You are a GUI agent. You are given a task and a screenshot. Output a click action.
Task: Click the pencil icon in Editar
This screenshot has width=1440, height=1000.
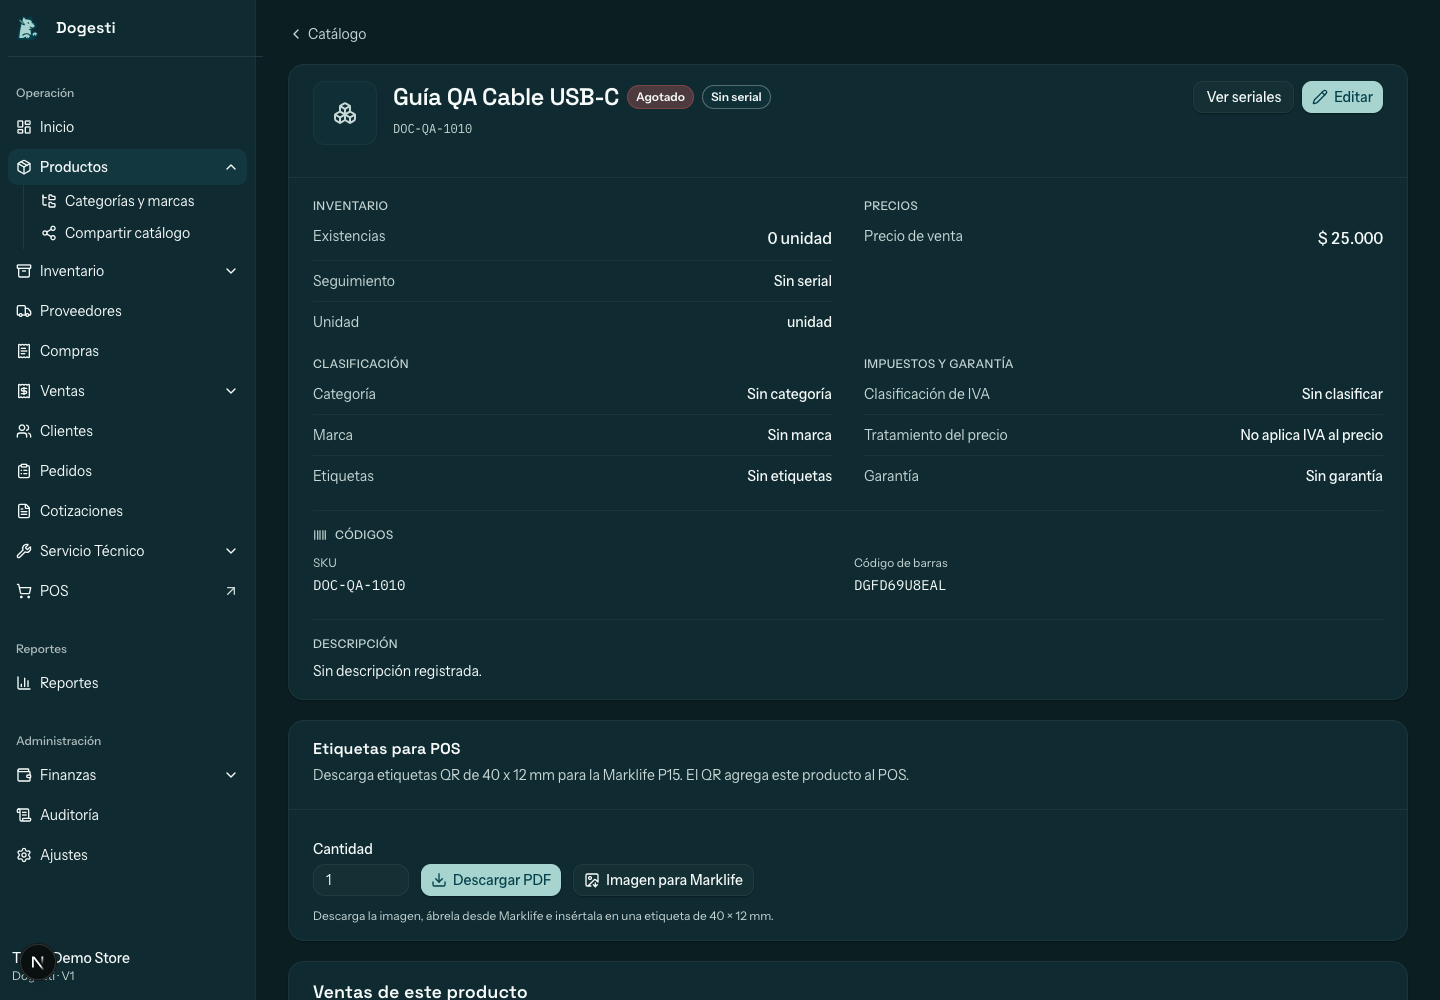tap(1320, 97)
